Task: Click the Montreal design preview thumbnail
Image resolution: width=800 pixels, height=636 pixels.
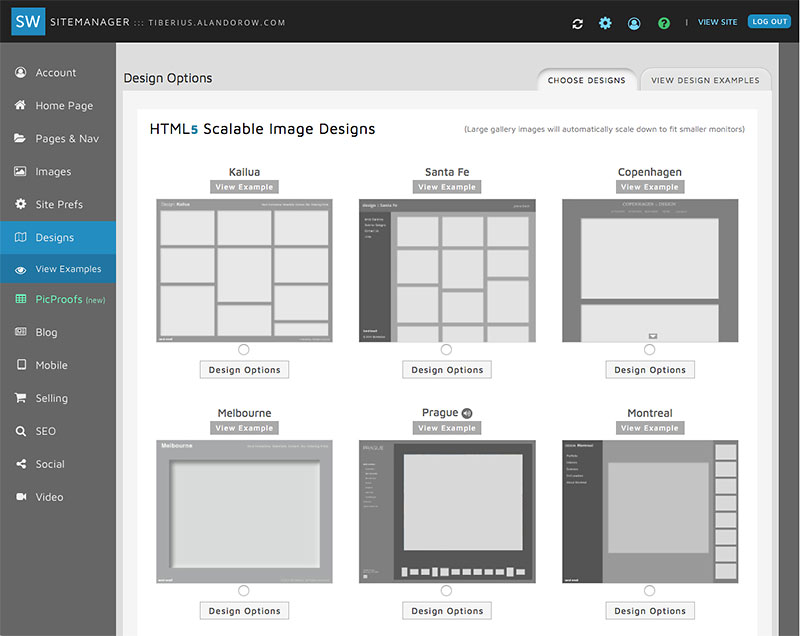Action: (x=650, y=511)
